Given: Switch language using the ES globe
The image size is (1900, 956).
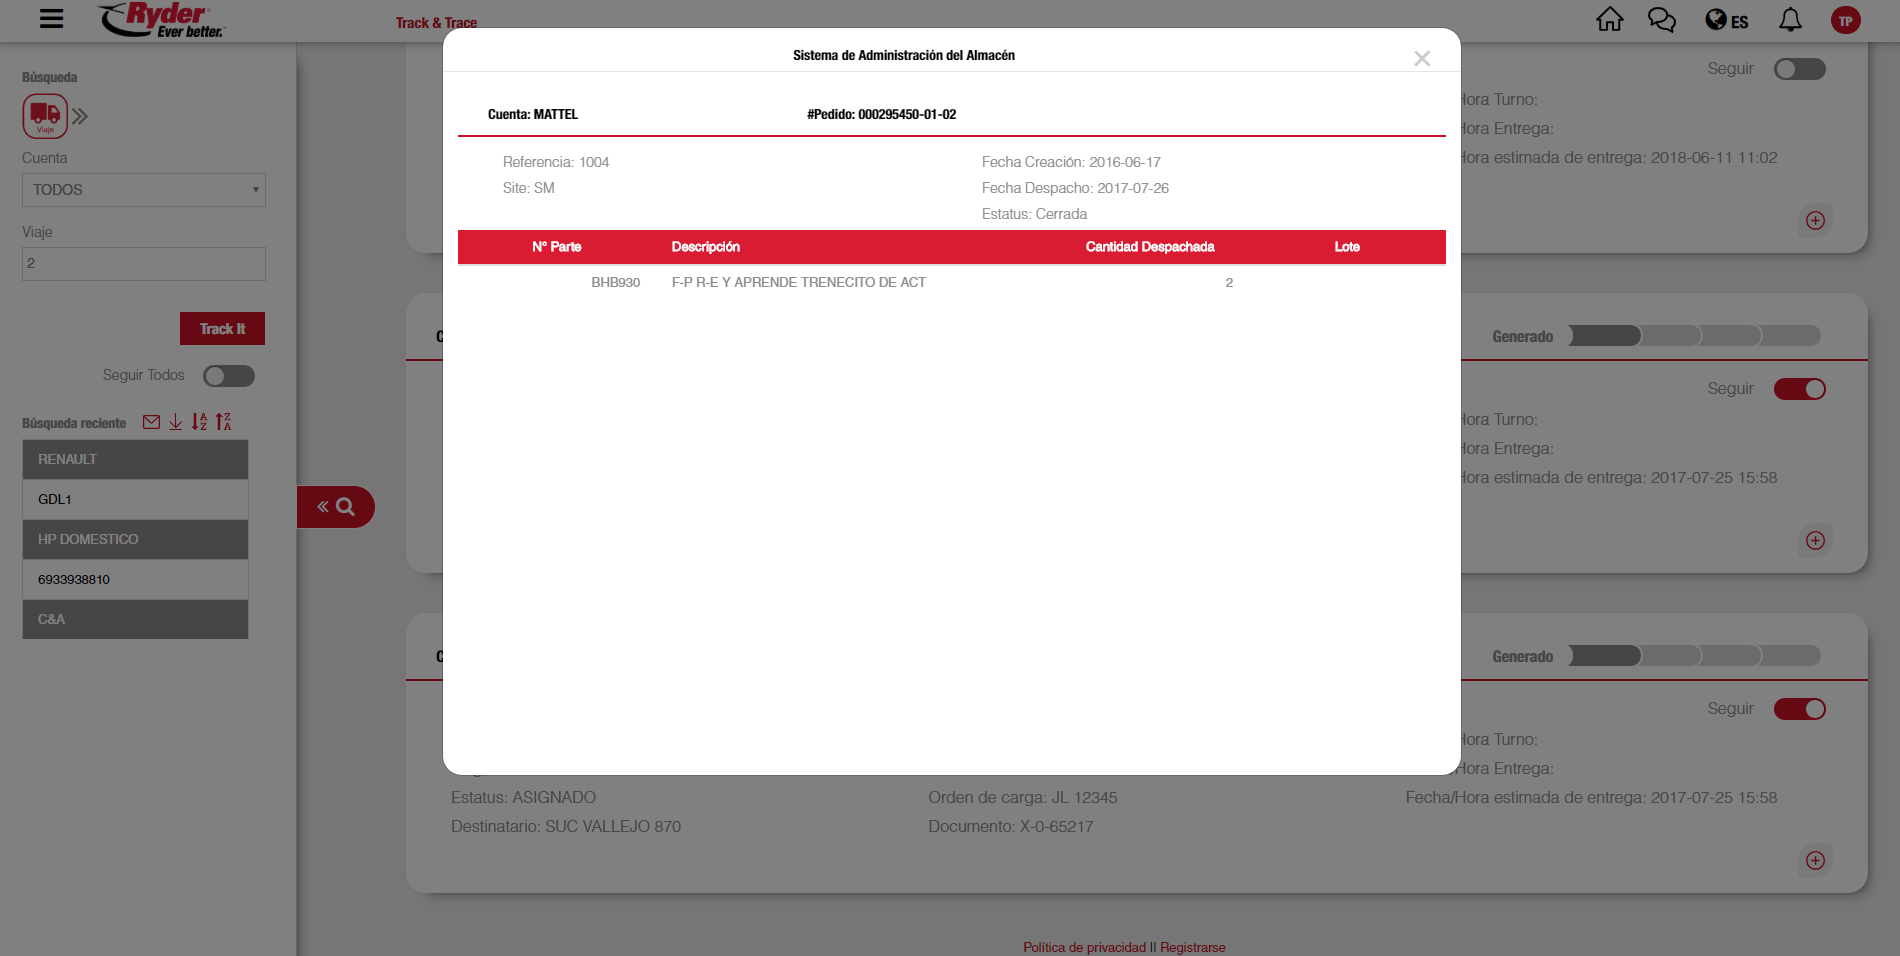Looking at the screenshot, I should [1726, 21].
